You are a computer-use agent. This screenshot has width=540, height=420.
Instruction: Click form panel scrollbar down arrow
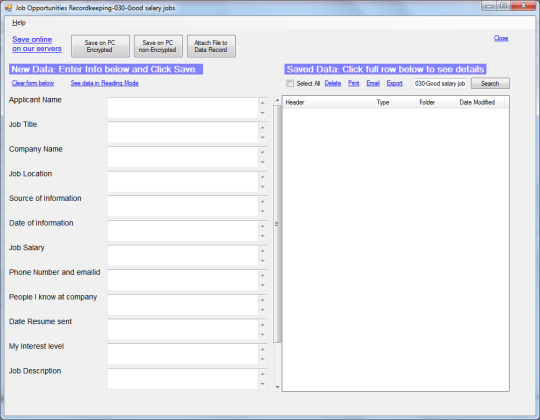277,387
